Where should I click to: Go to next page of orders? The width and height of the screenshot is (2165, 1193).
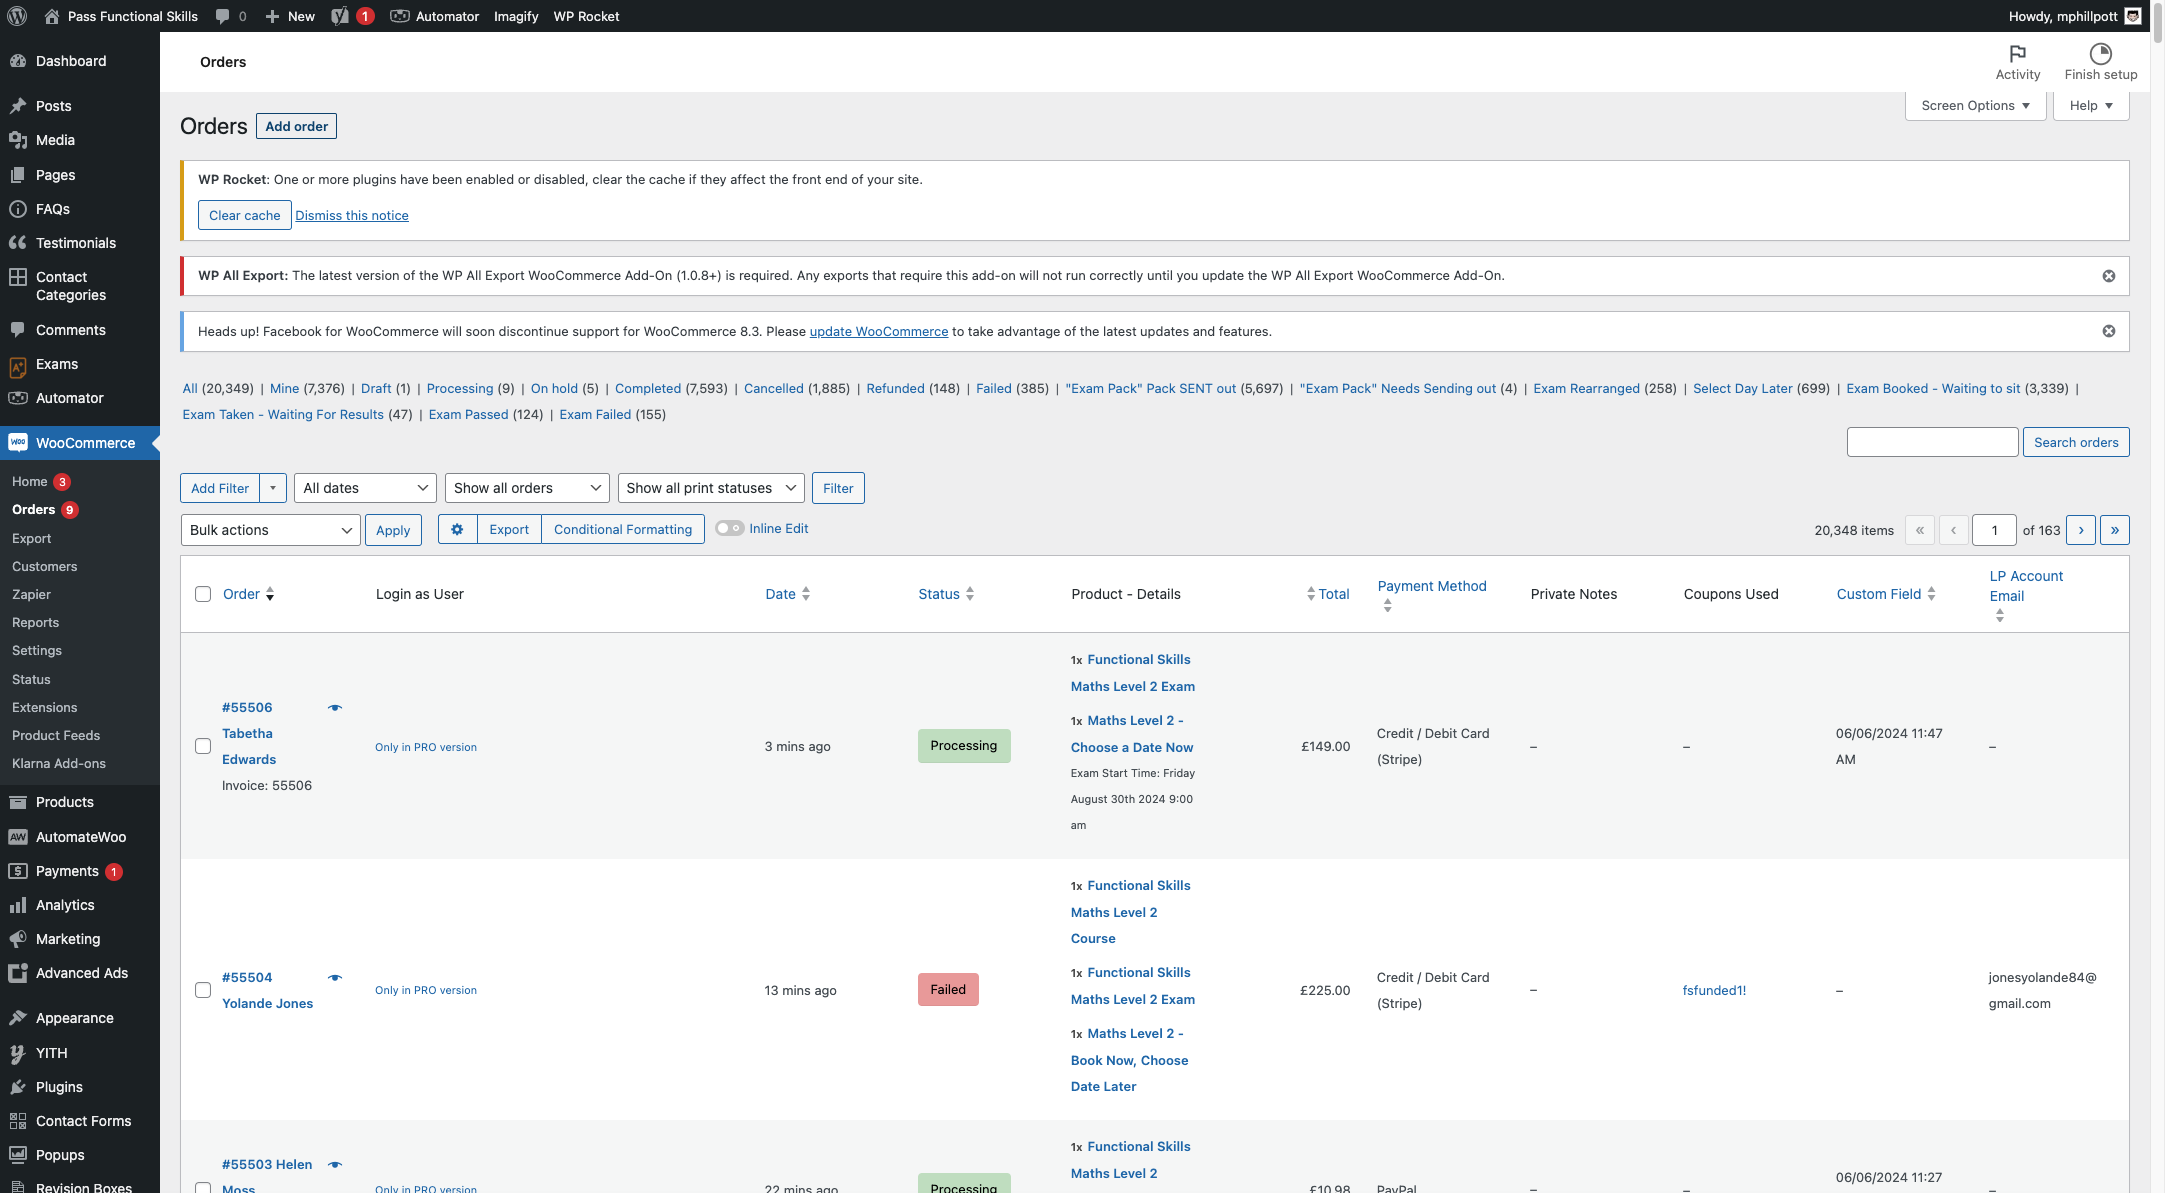(2081, 530)
